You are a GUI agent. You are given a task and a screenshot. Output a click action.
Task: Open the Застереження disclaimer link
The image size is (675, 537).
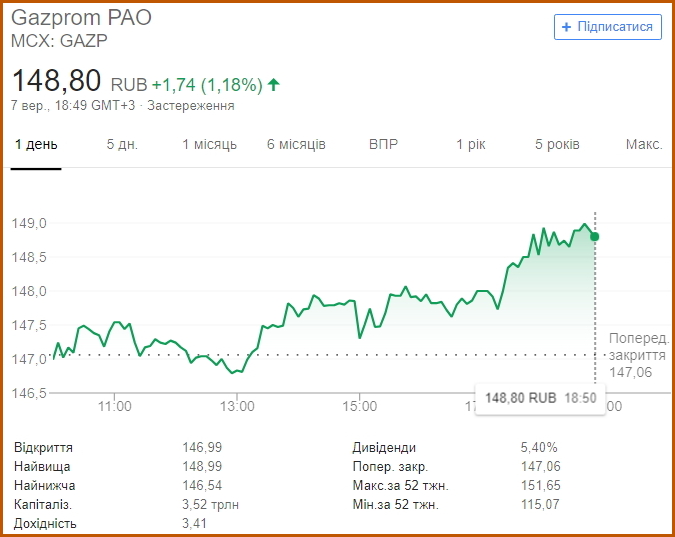tap(191, 106)
